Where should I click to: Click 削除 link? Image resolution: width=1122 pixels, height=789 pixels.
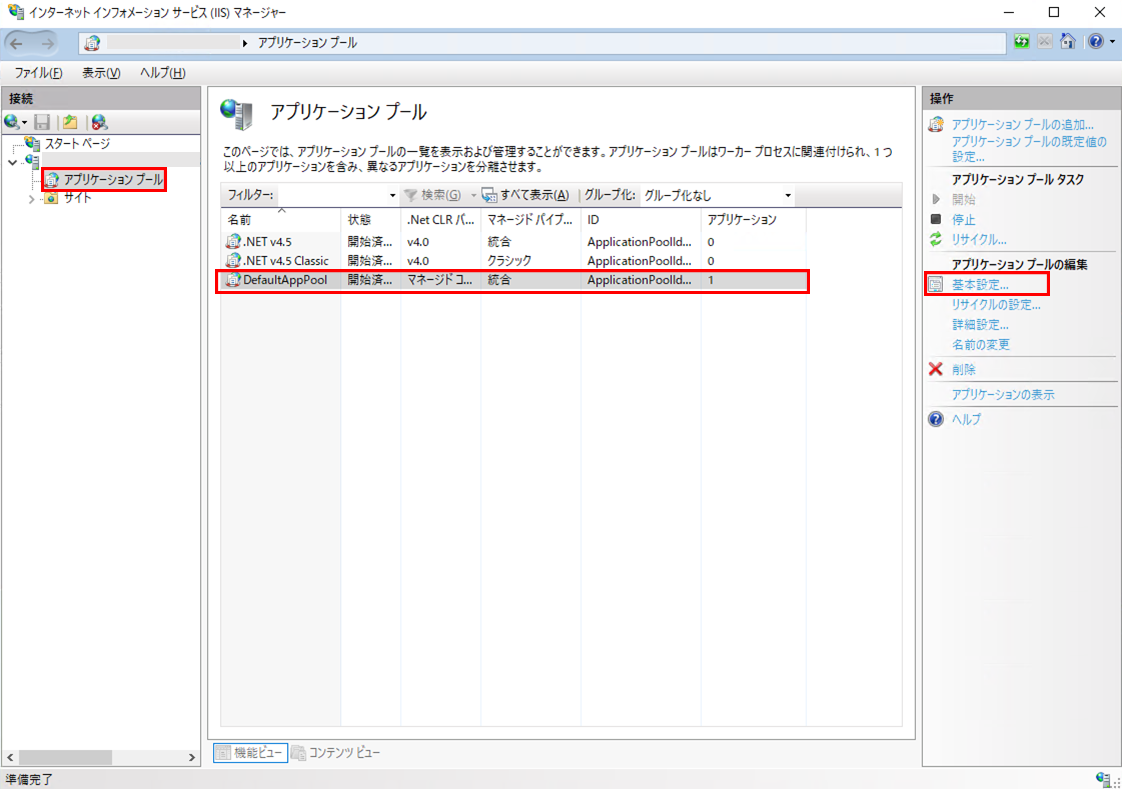(x=963, y=370)
